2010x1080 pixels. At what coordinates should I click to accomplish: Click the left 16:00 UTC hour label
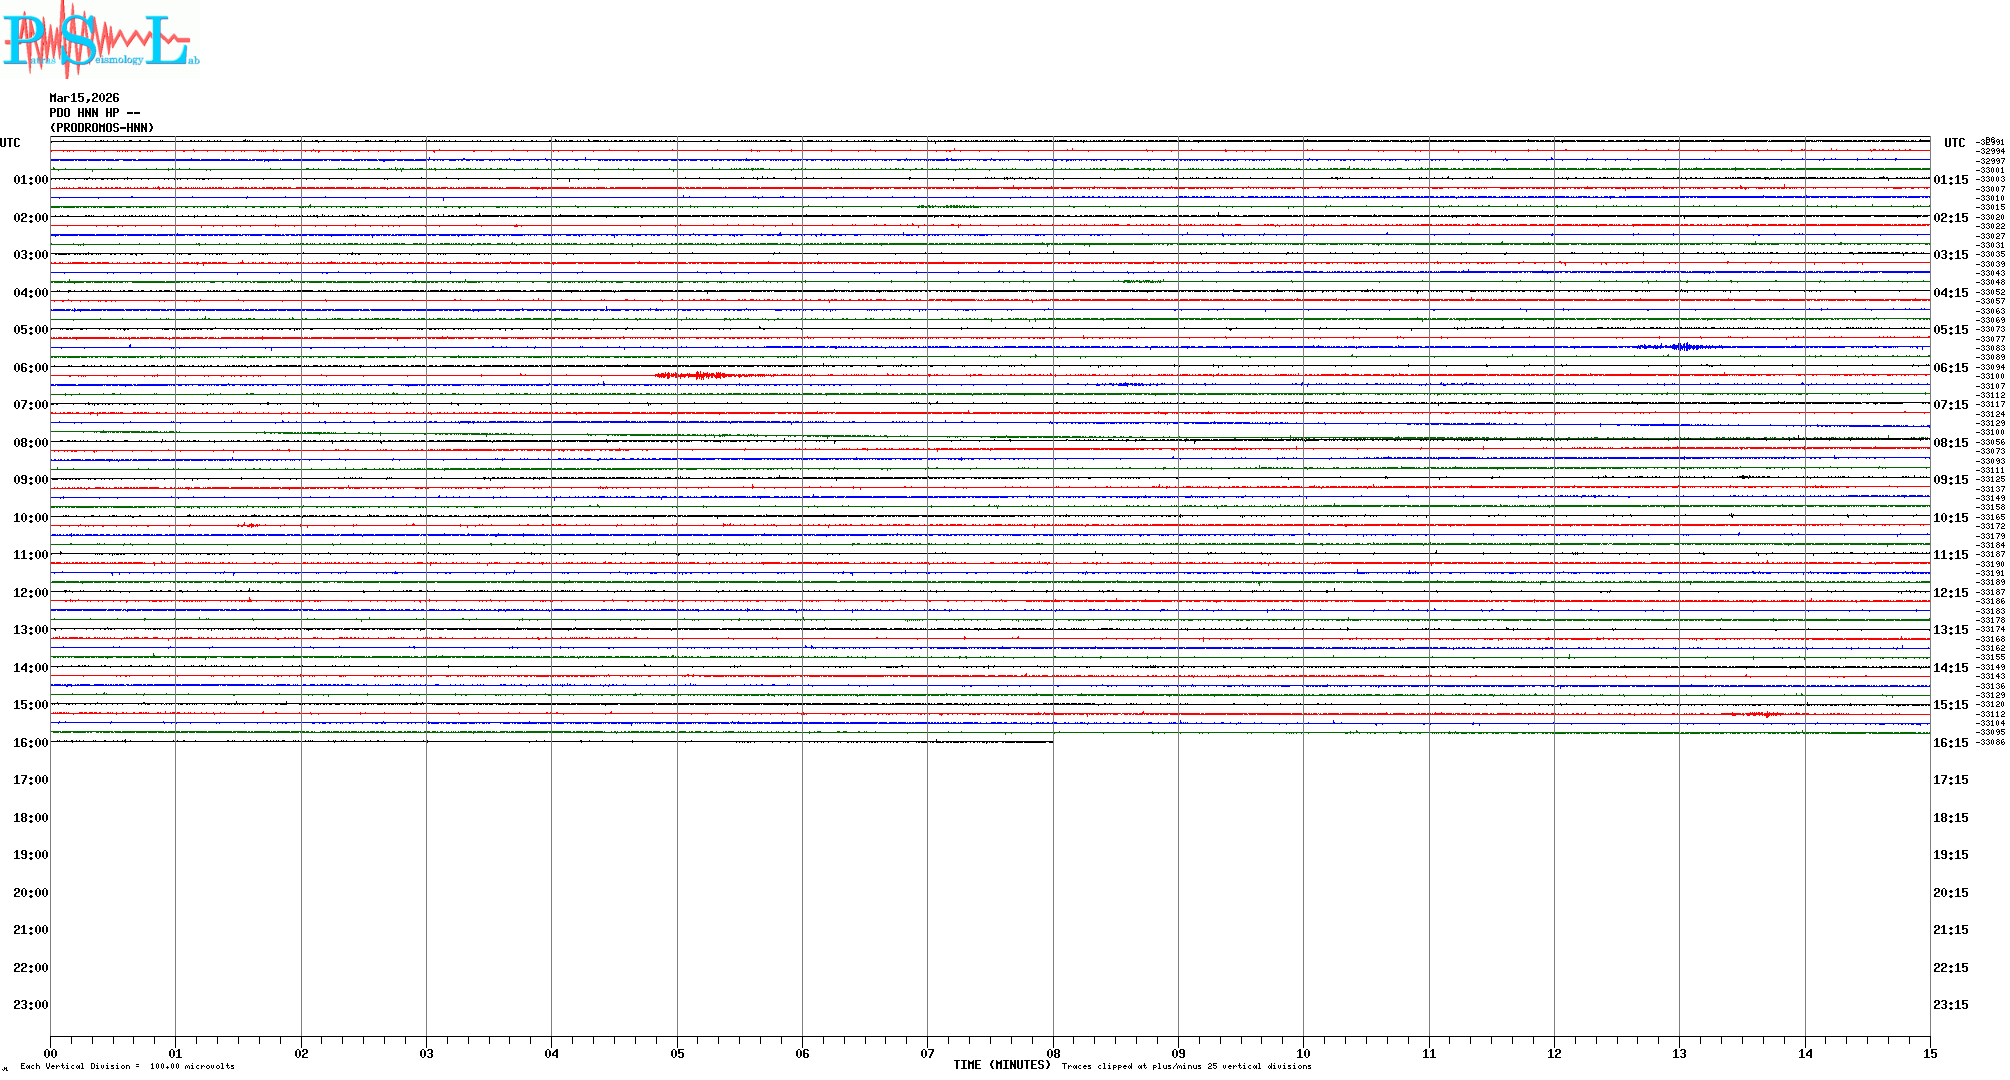click(30, 743)
